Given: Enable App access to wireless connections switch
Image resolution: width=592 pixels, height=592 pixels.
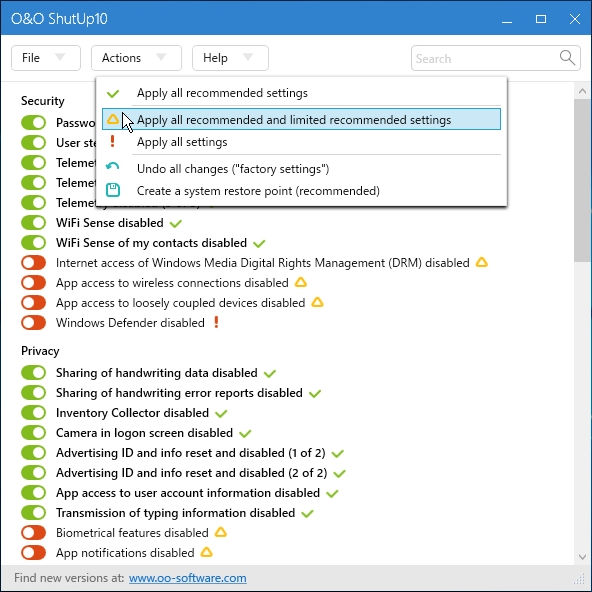Looking at the screenshot, I should pyautogui.click(x=34, y=283).
